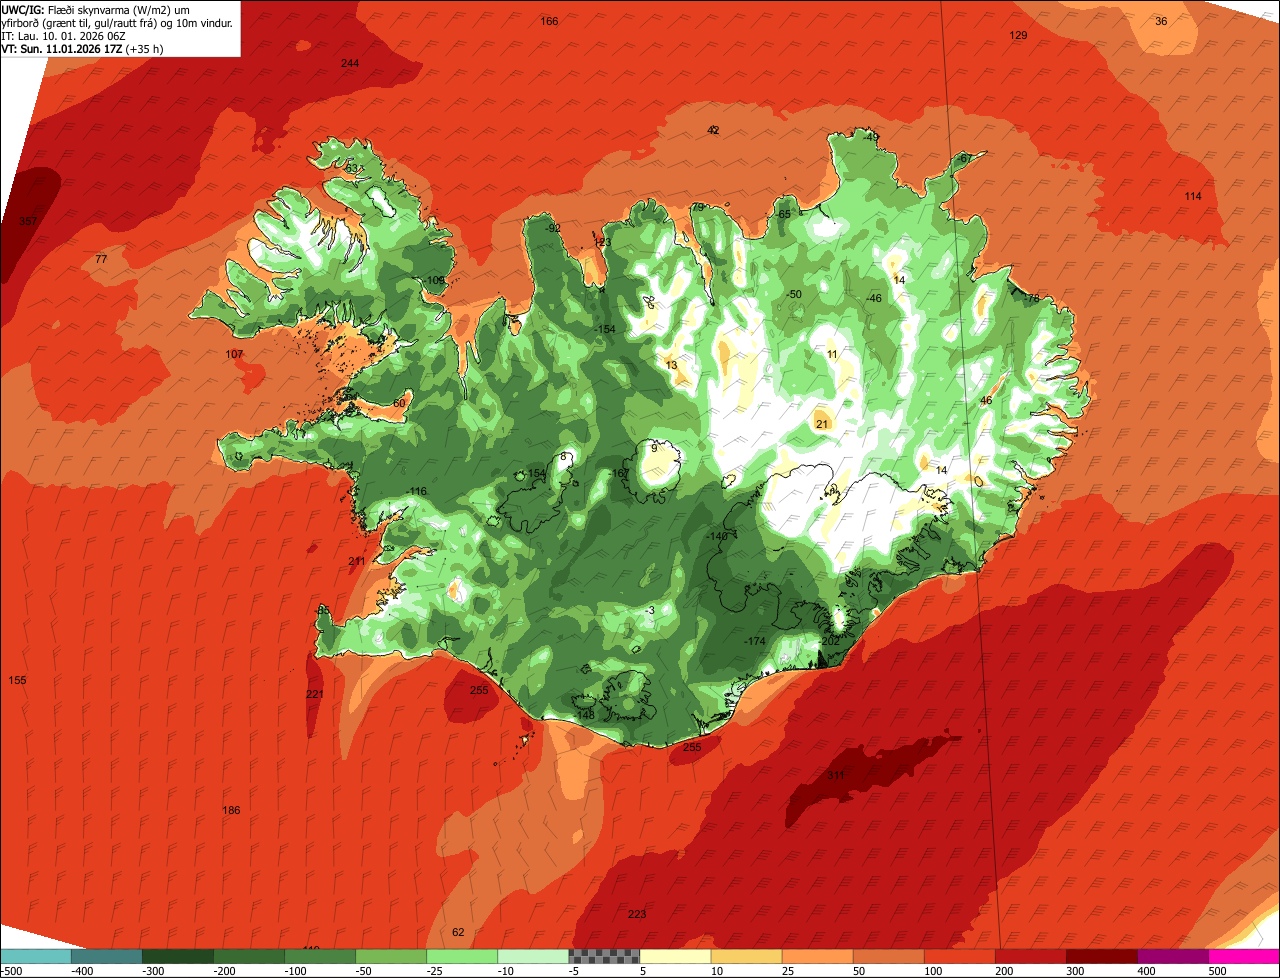Pick the light orange 25 legend swatch
This screenshot has height=978, width=1280.
pos(817,956)
